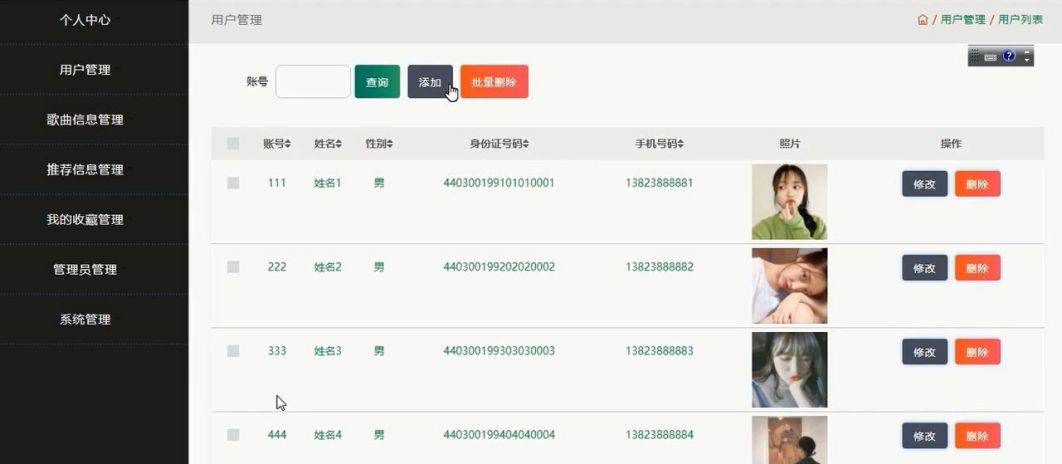Click phone number 13823888884
This screenshot has width=1062, height=464.
pos(659,435)
